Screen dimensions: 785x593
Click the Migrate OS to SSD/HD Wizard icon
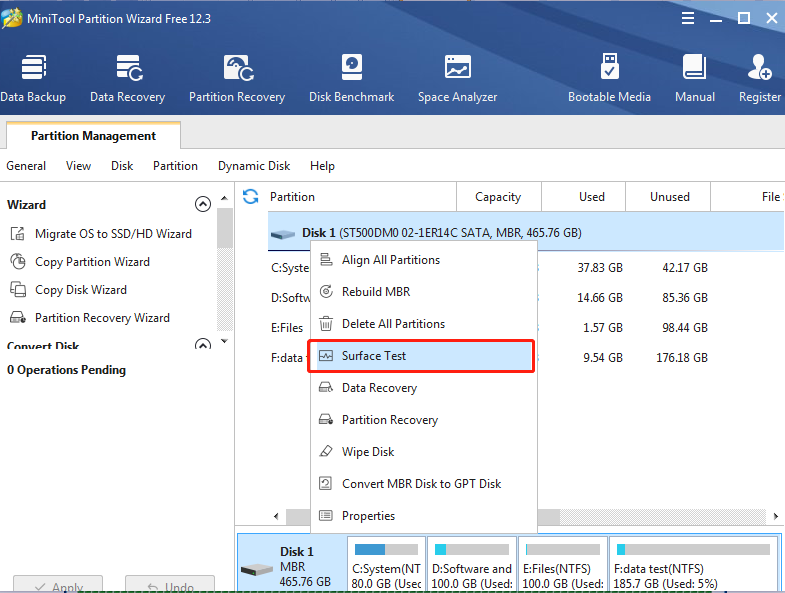18,233
